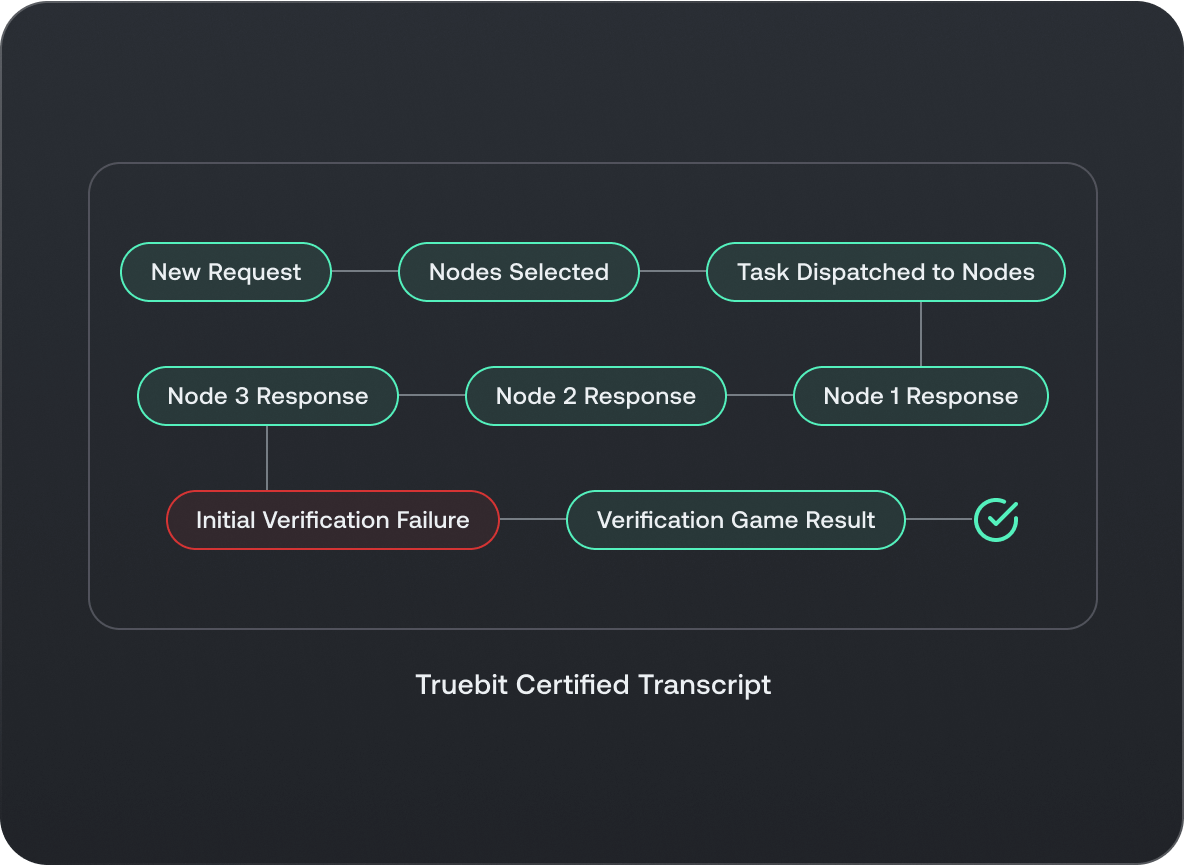Click the connector between Node 2 and Node 3 Response
This screenshot has width=1184, height=865.
432,396
